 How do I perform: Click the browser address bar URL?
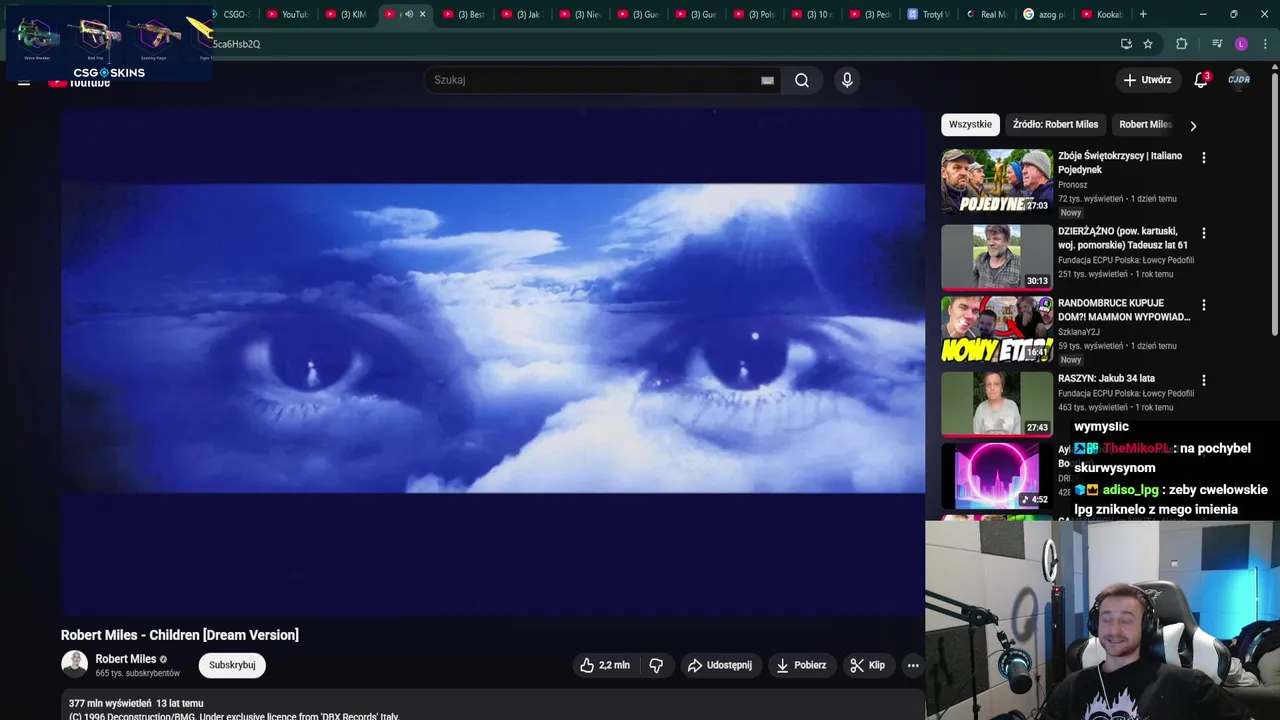coord(660,44)
